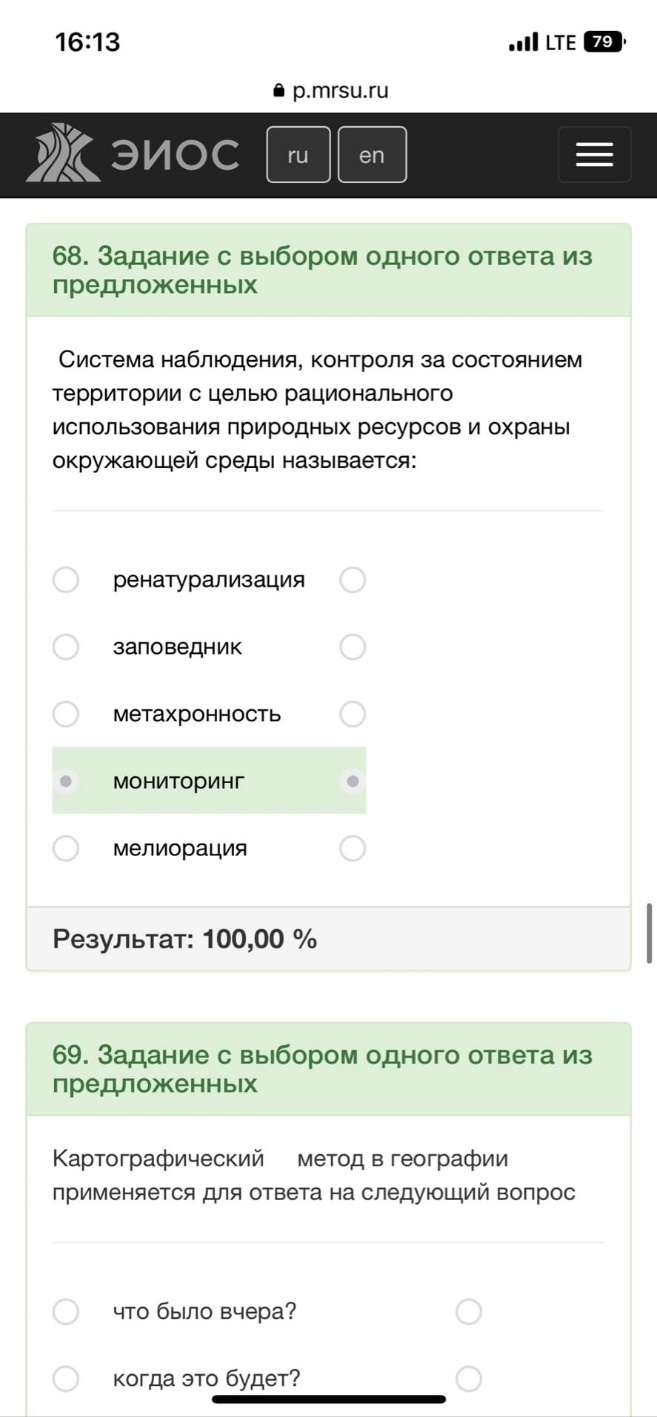Click the page scrollbar on the right edge
This screenshot has height=1417, width=657.
(650, 933)
